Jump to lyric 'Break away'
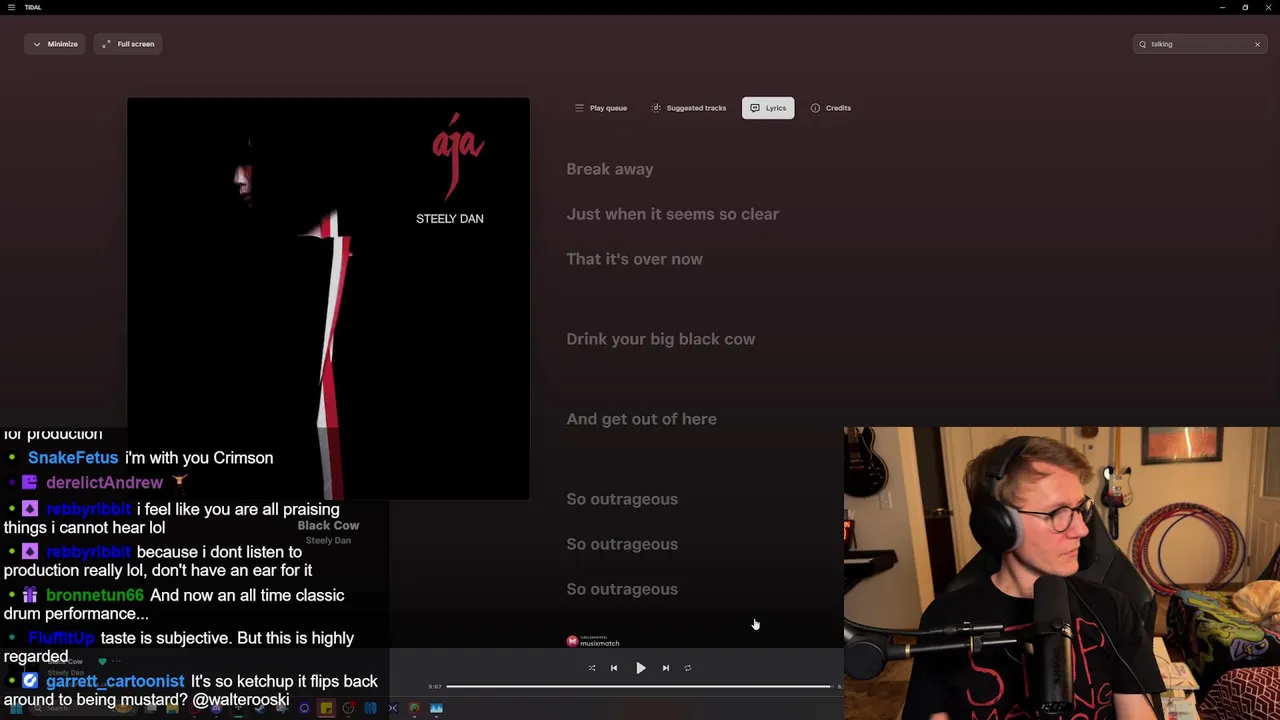This screenshot has width=1280, height=720. (610, 169)
